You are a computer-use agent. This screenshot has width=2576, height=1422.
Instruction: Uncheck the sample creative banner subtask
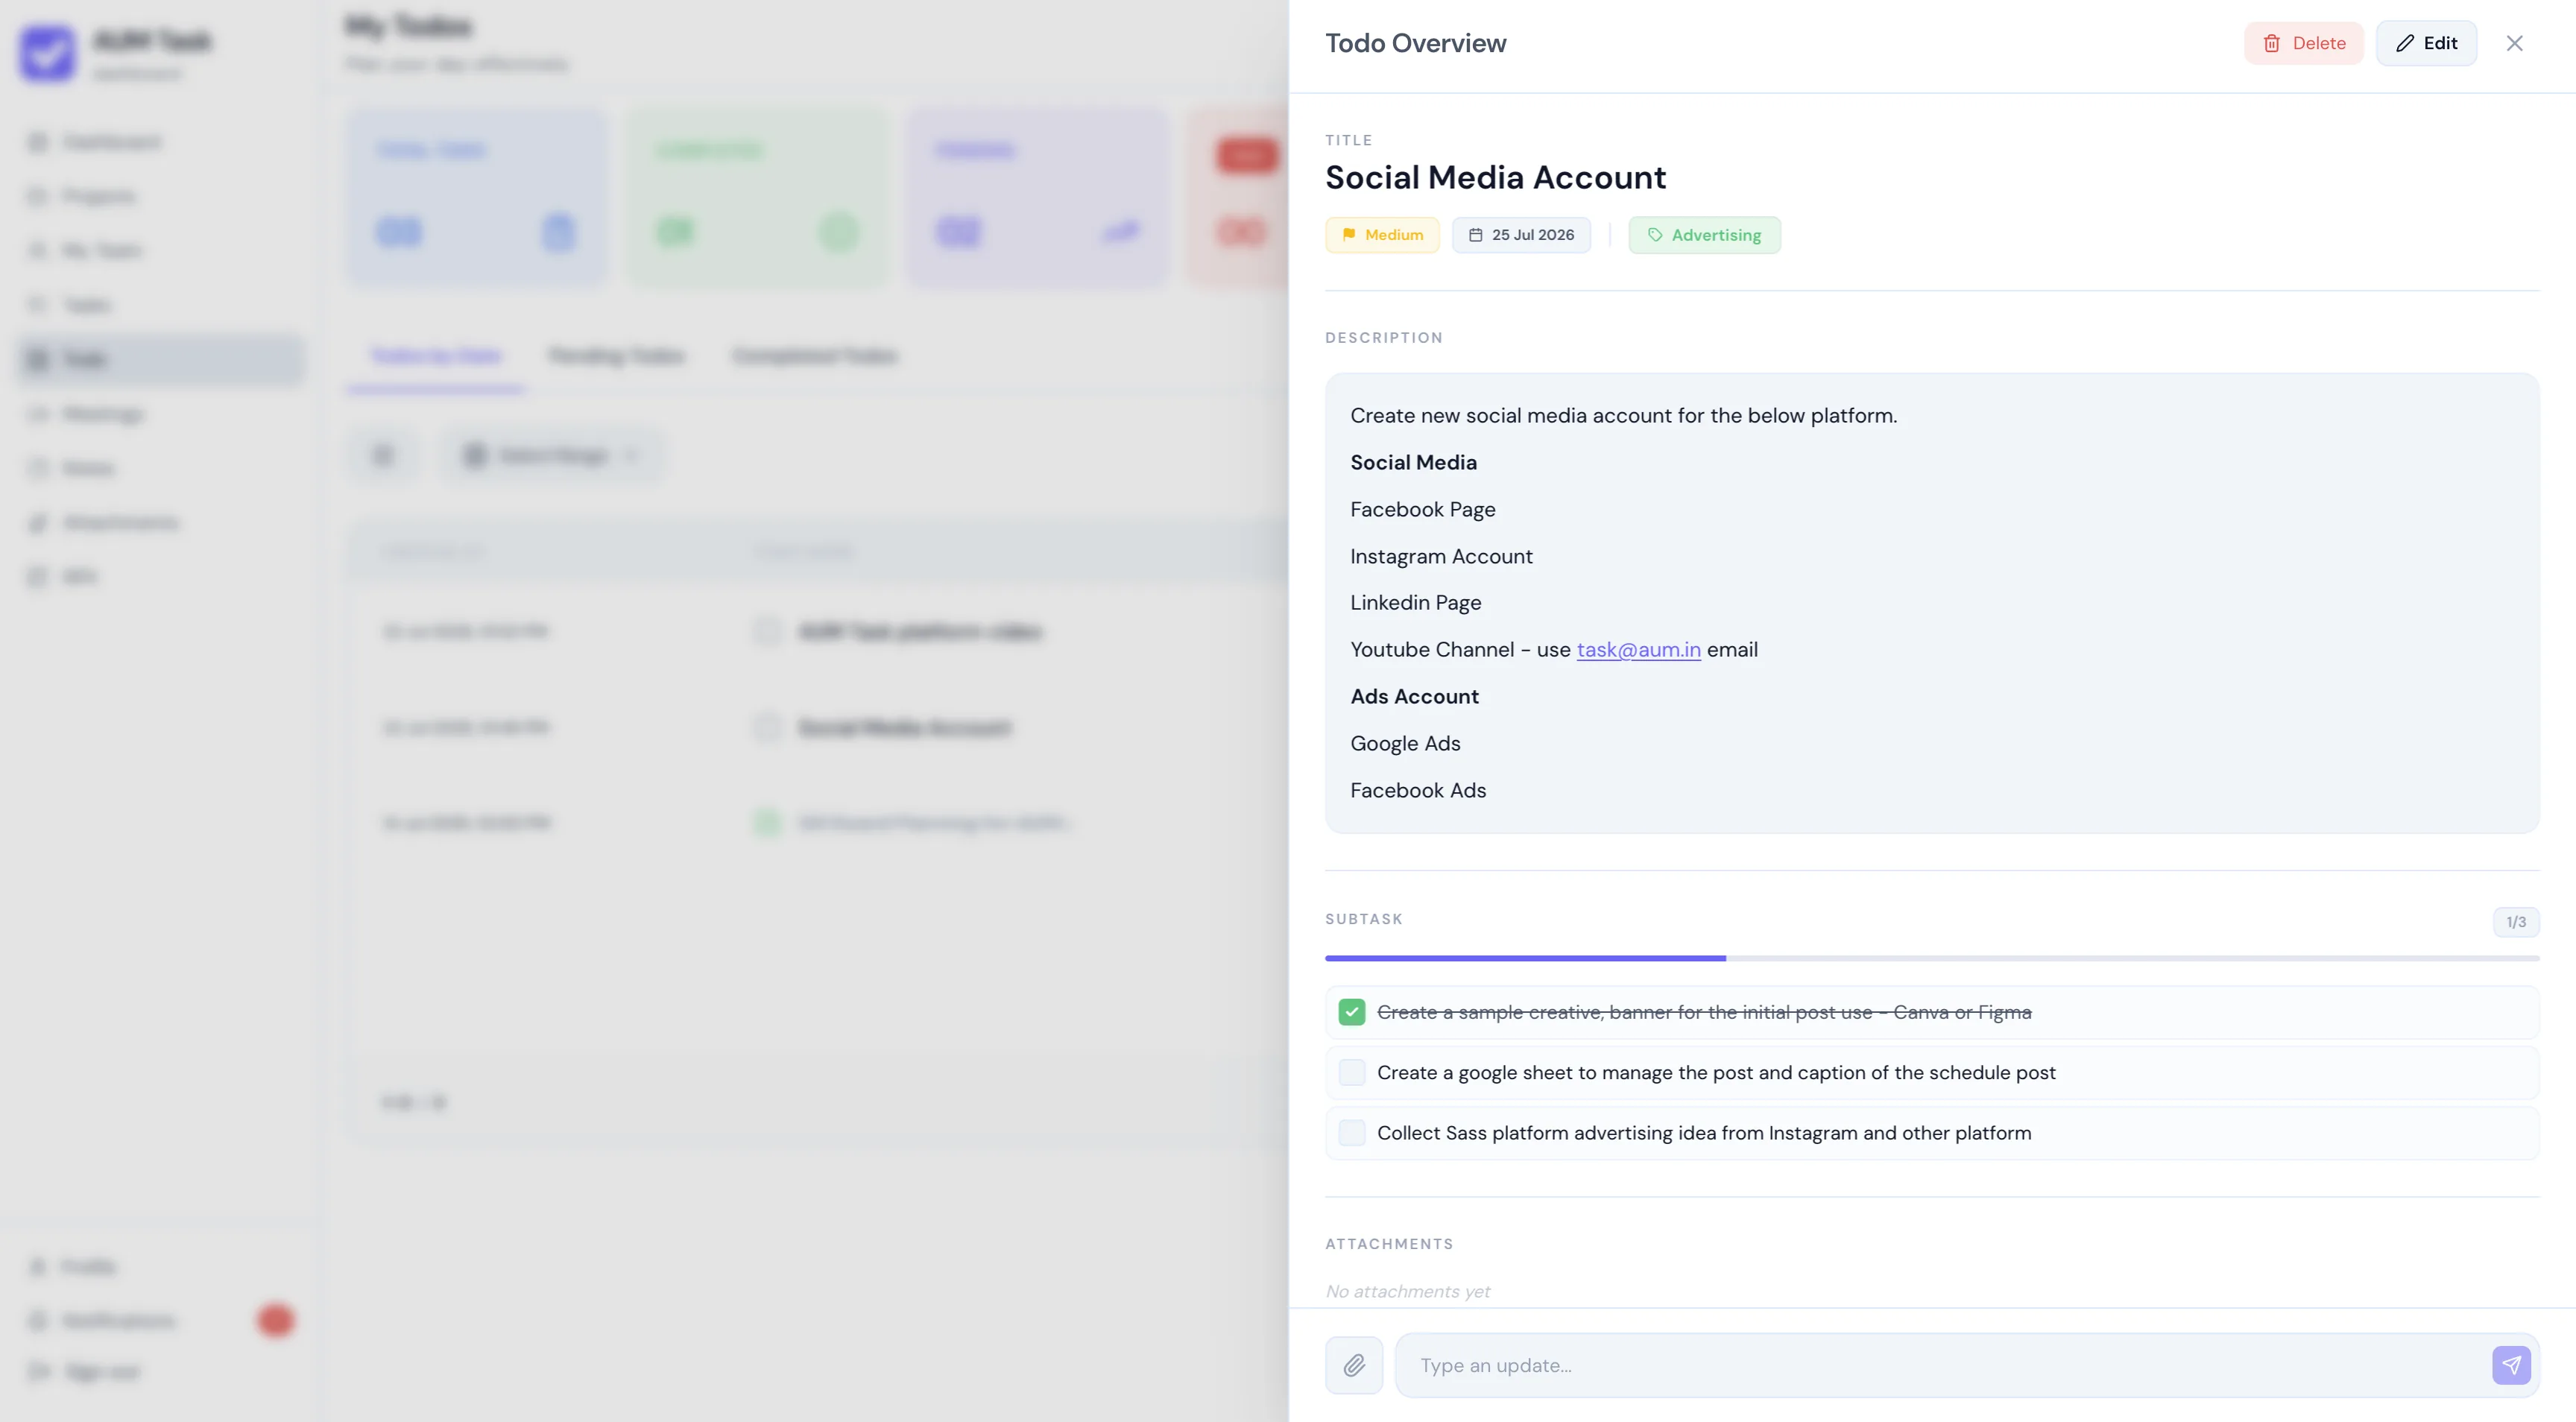click(x=1352, y=1012)
